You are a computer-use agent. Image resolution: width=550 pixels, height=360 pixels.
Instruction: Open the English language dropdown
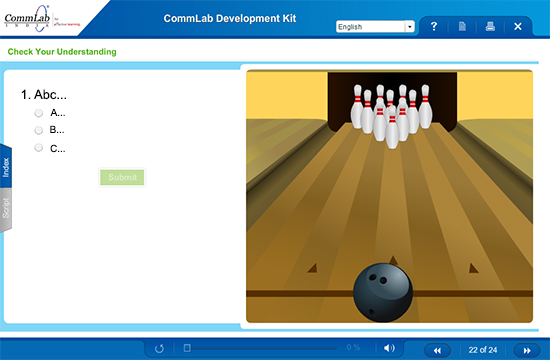pos(375,27)
